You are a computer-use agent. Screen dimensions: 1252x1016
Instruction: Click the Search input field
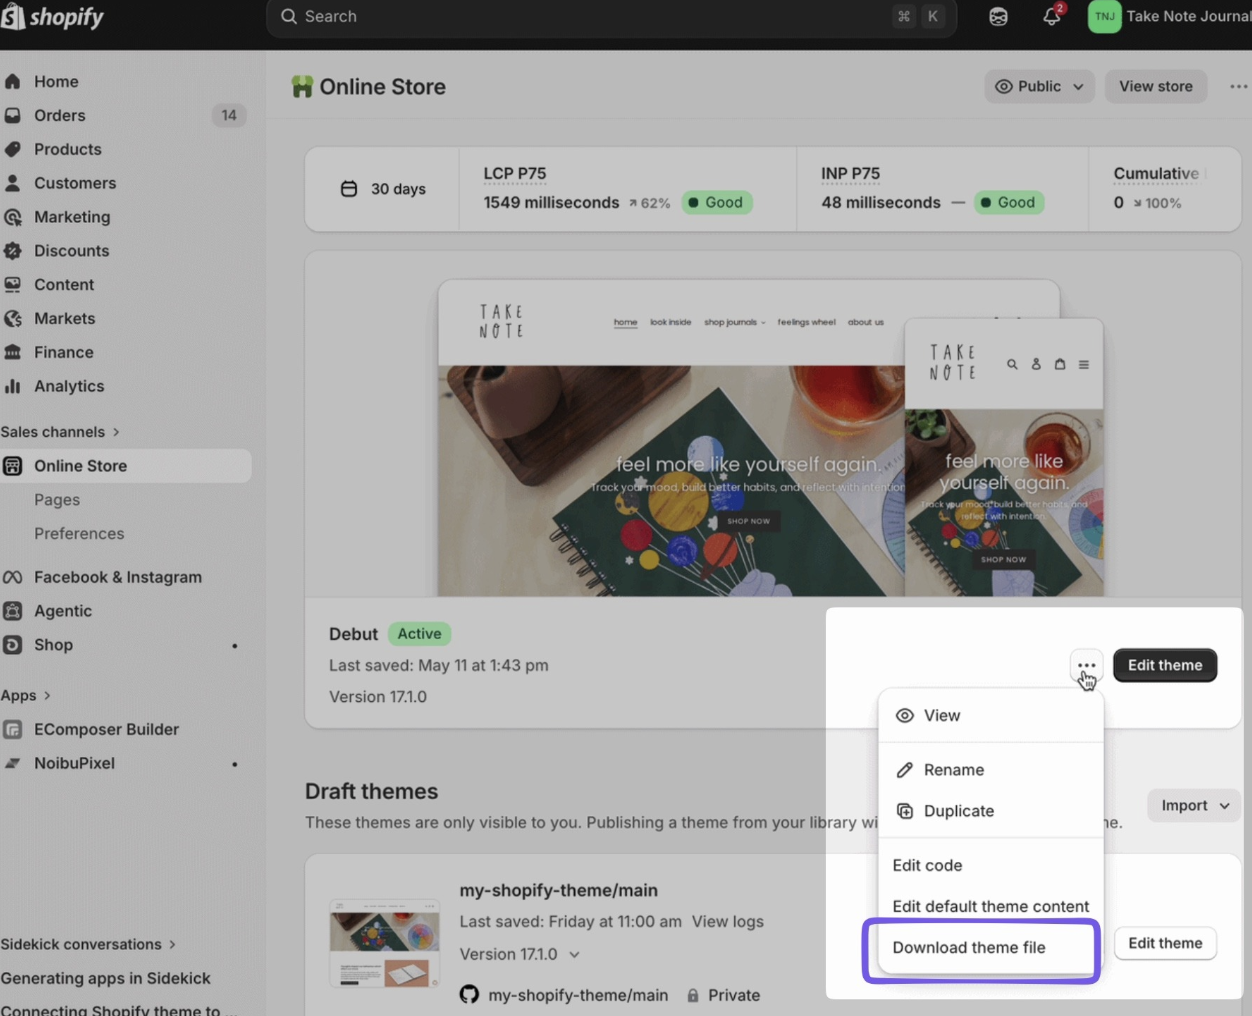tap(611, 17)
